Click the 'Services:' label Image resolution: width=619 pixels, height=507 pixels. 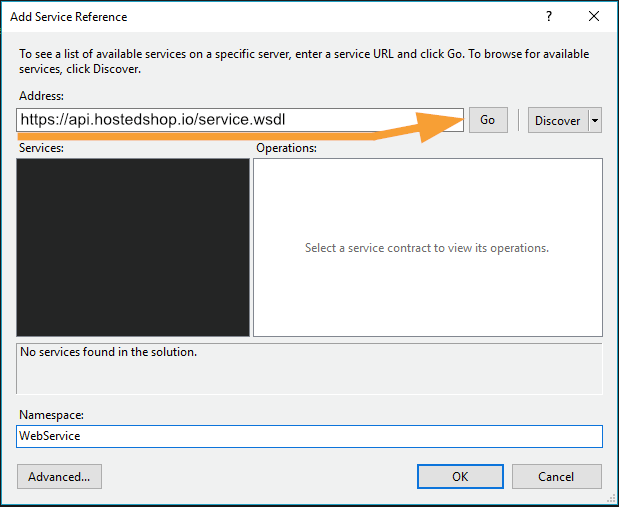coord(40,148)
